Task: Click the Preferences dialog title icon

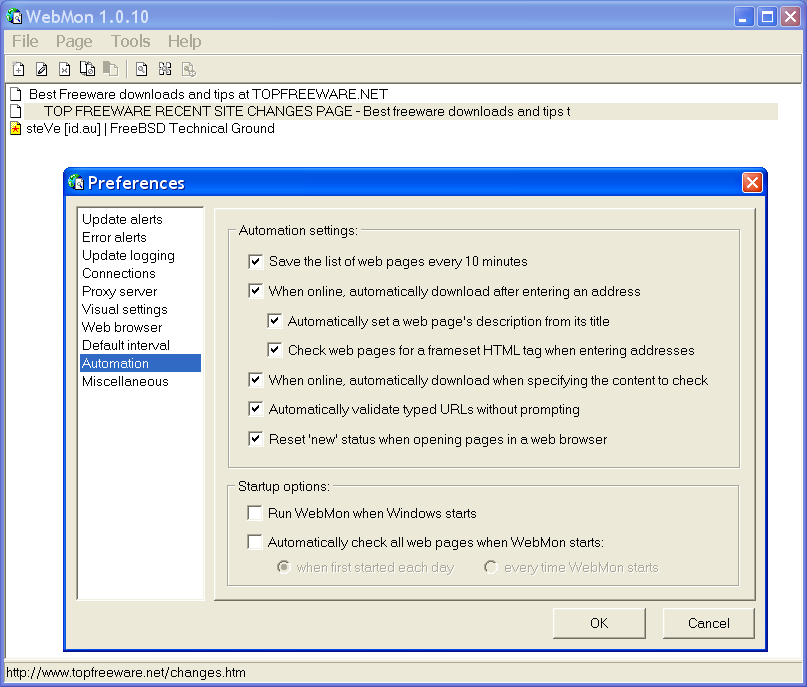Action: [76, 182]
